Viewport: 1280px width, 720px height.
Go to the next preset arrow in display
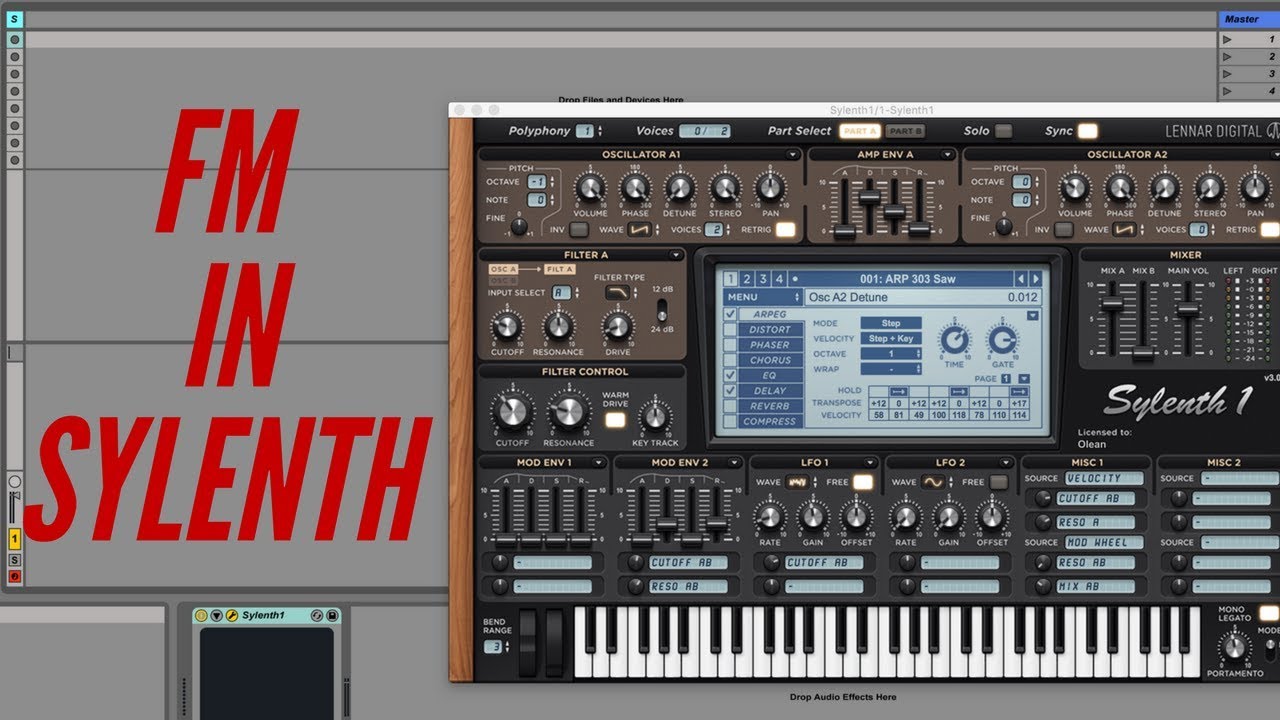point(1036,279)
